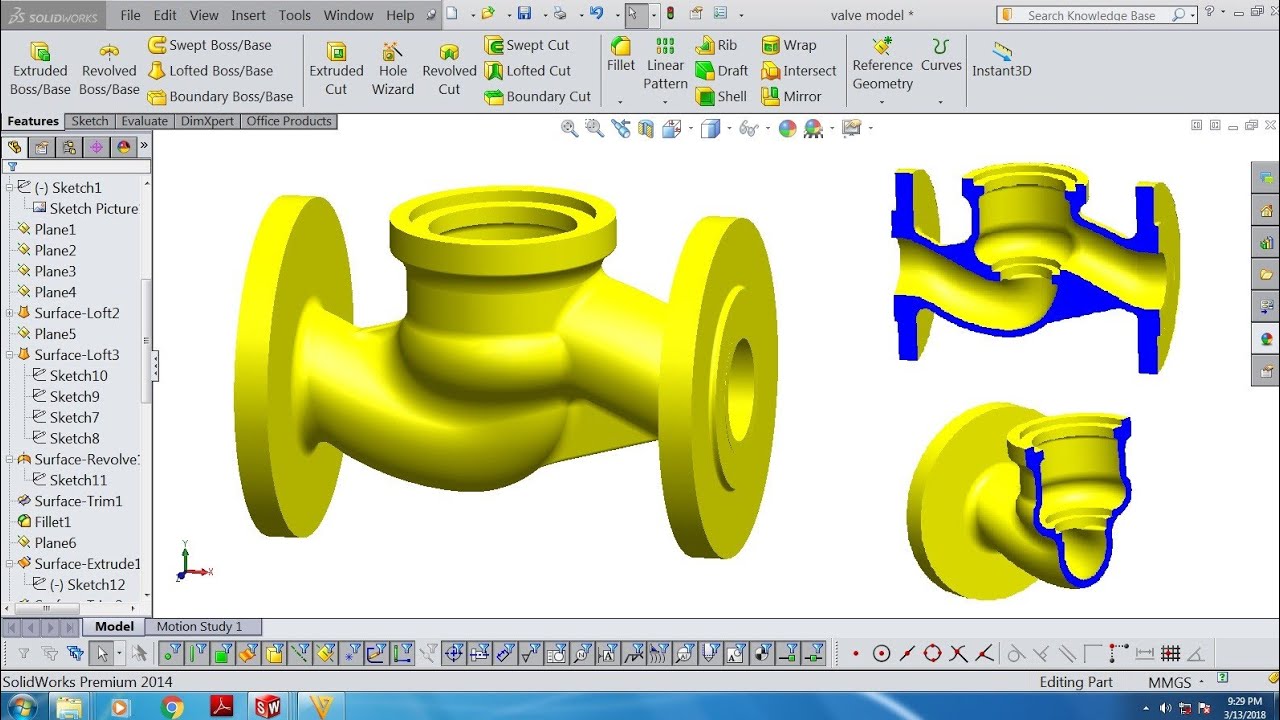Open the Insert menu
Viewport: 1280px width, 720px height.
pos(248,15)
